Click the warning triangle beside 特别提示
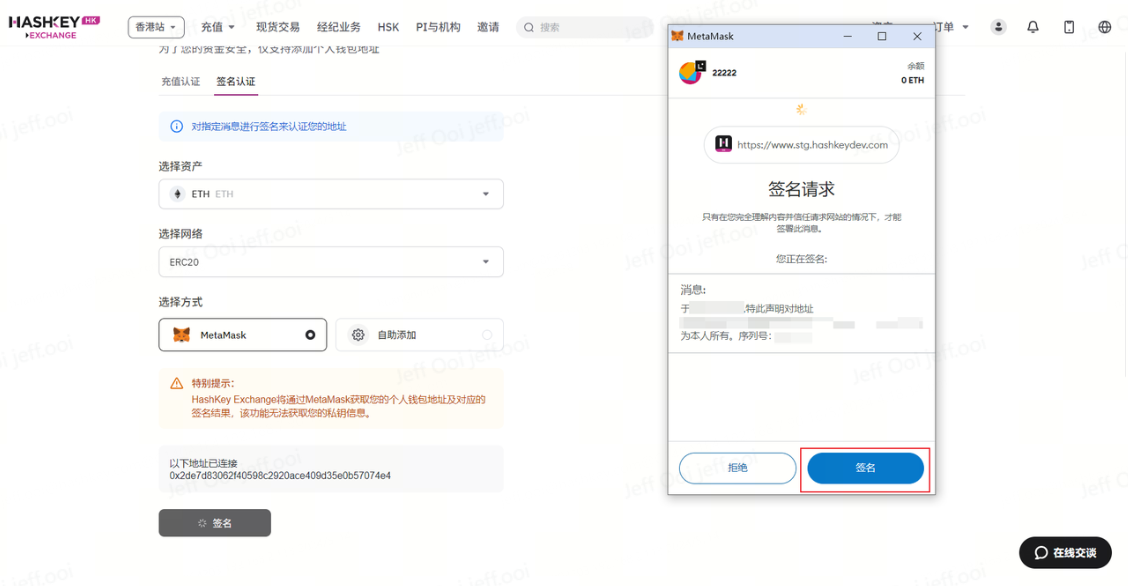Screen dimensions: 1128x586 [x=176, y=383]
